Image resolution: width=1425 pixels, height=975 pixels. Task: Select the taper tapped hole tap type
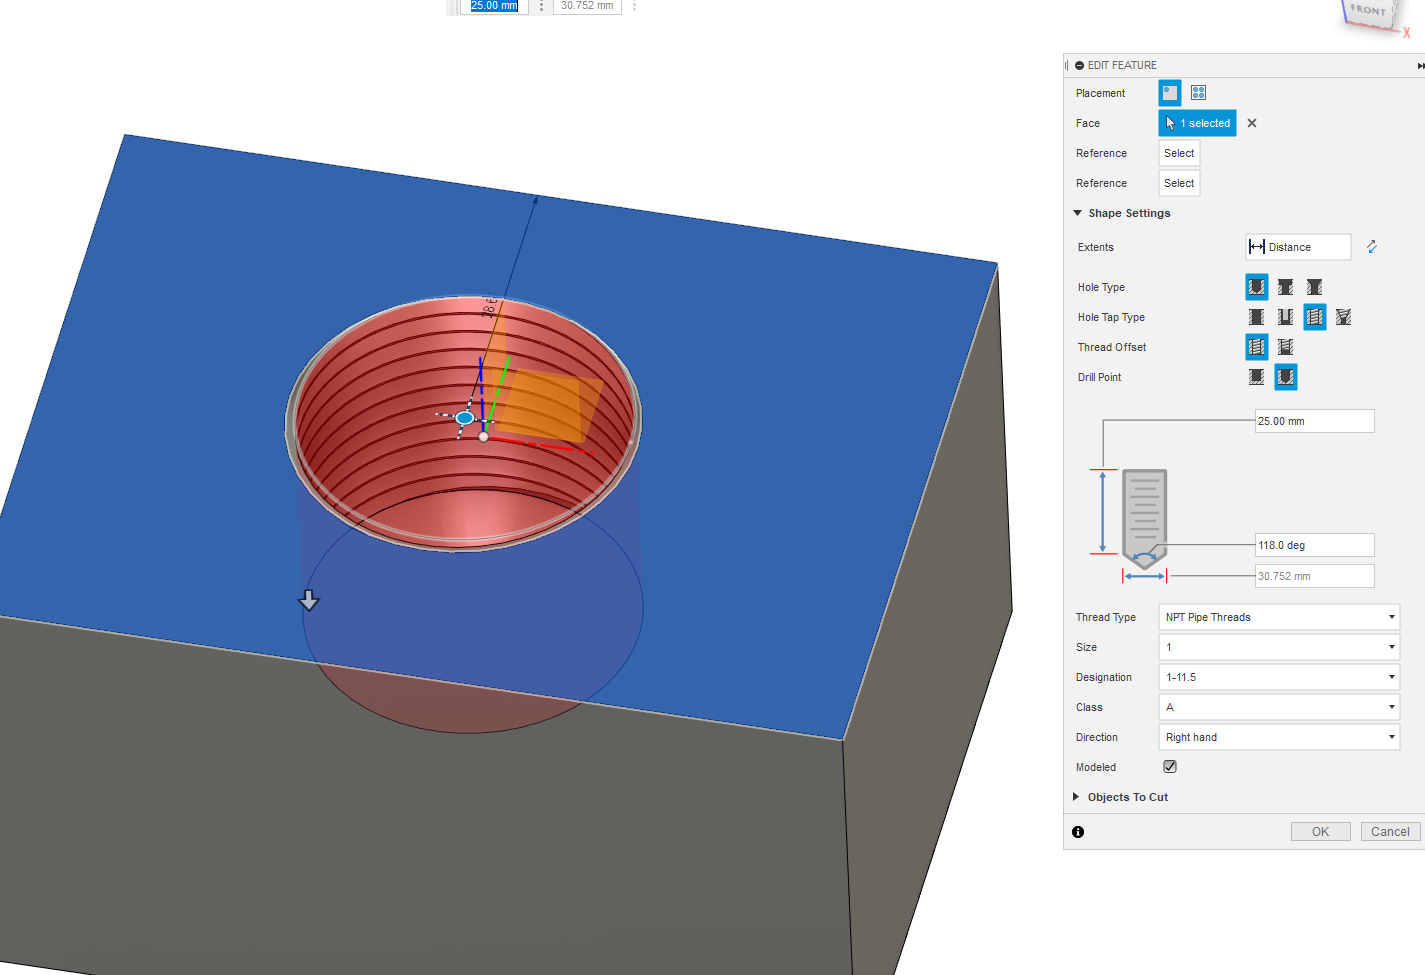(x=1343, y=317)
